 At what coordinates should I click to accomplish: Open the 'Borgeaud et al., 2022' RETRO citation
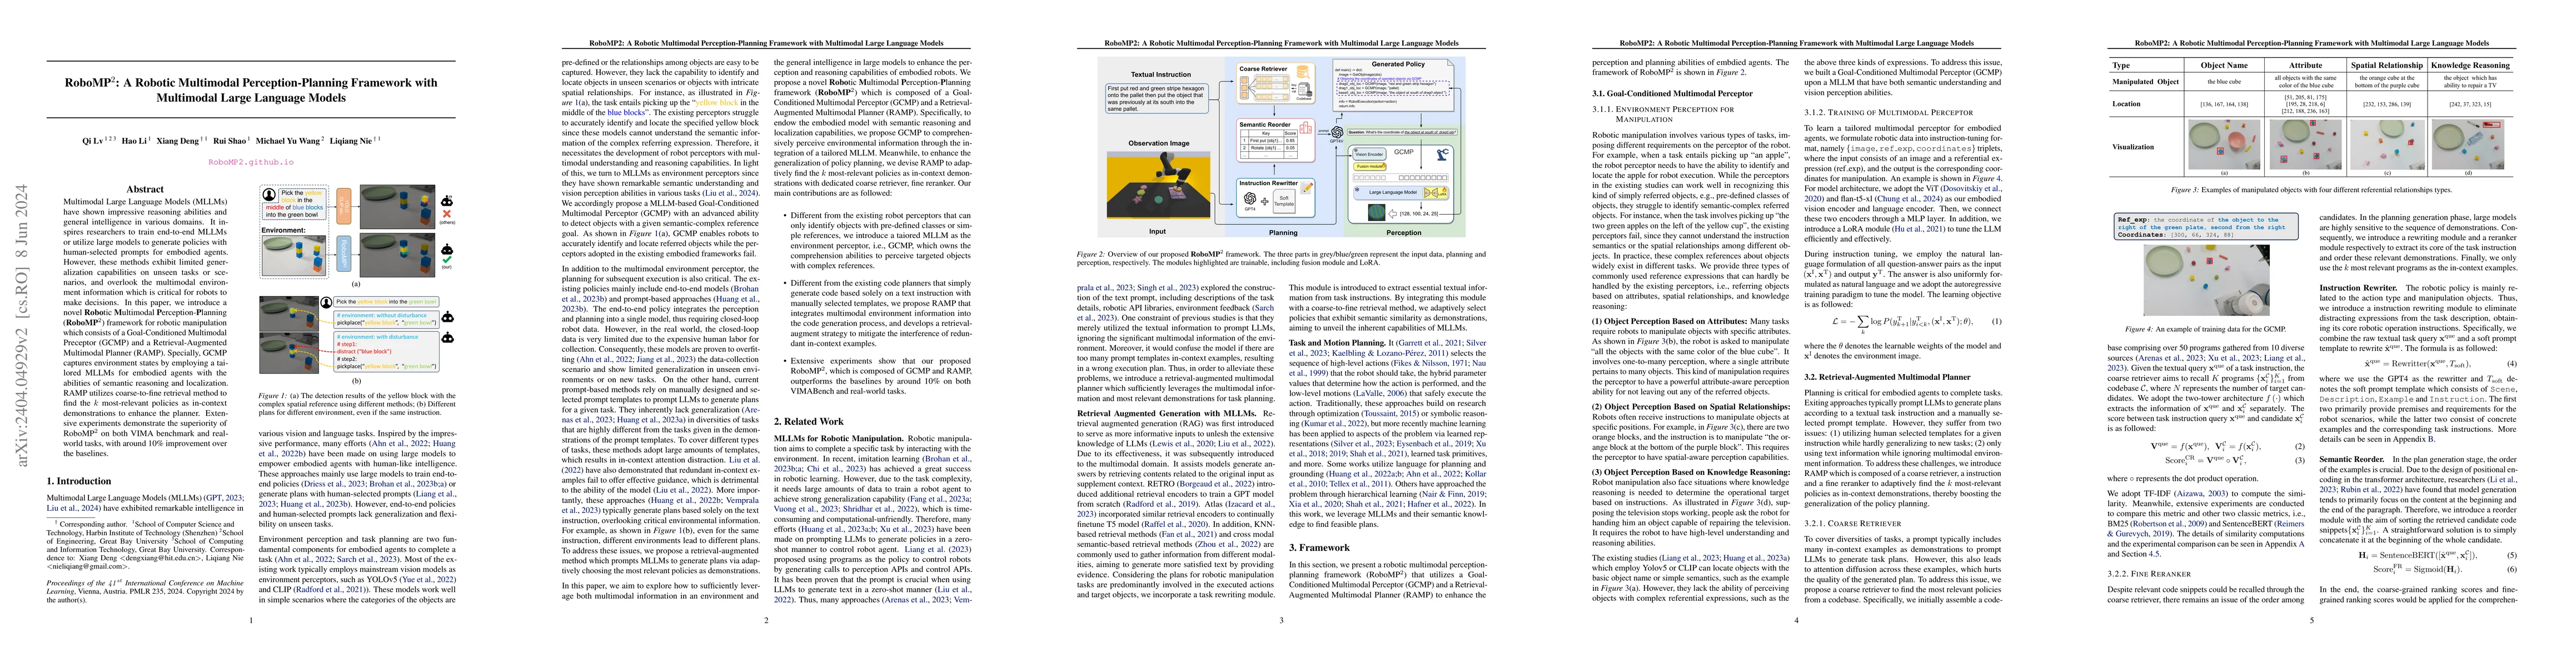[x=1215, y=485]
